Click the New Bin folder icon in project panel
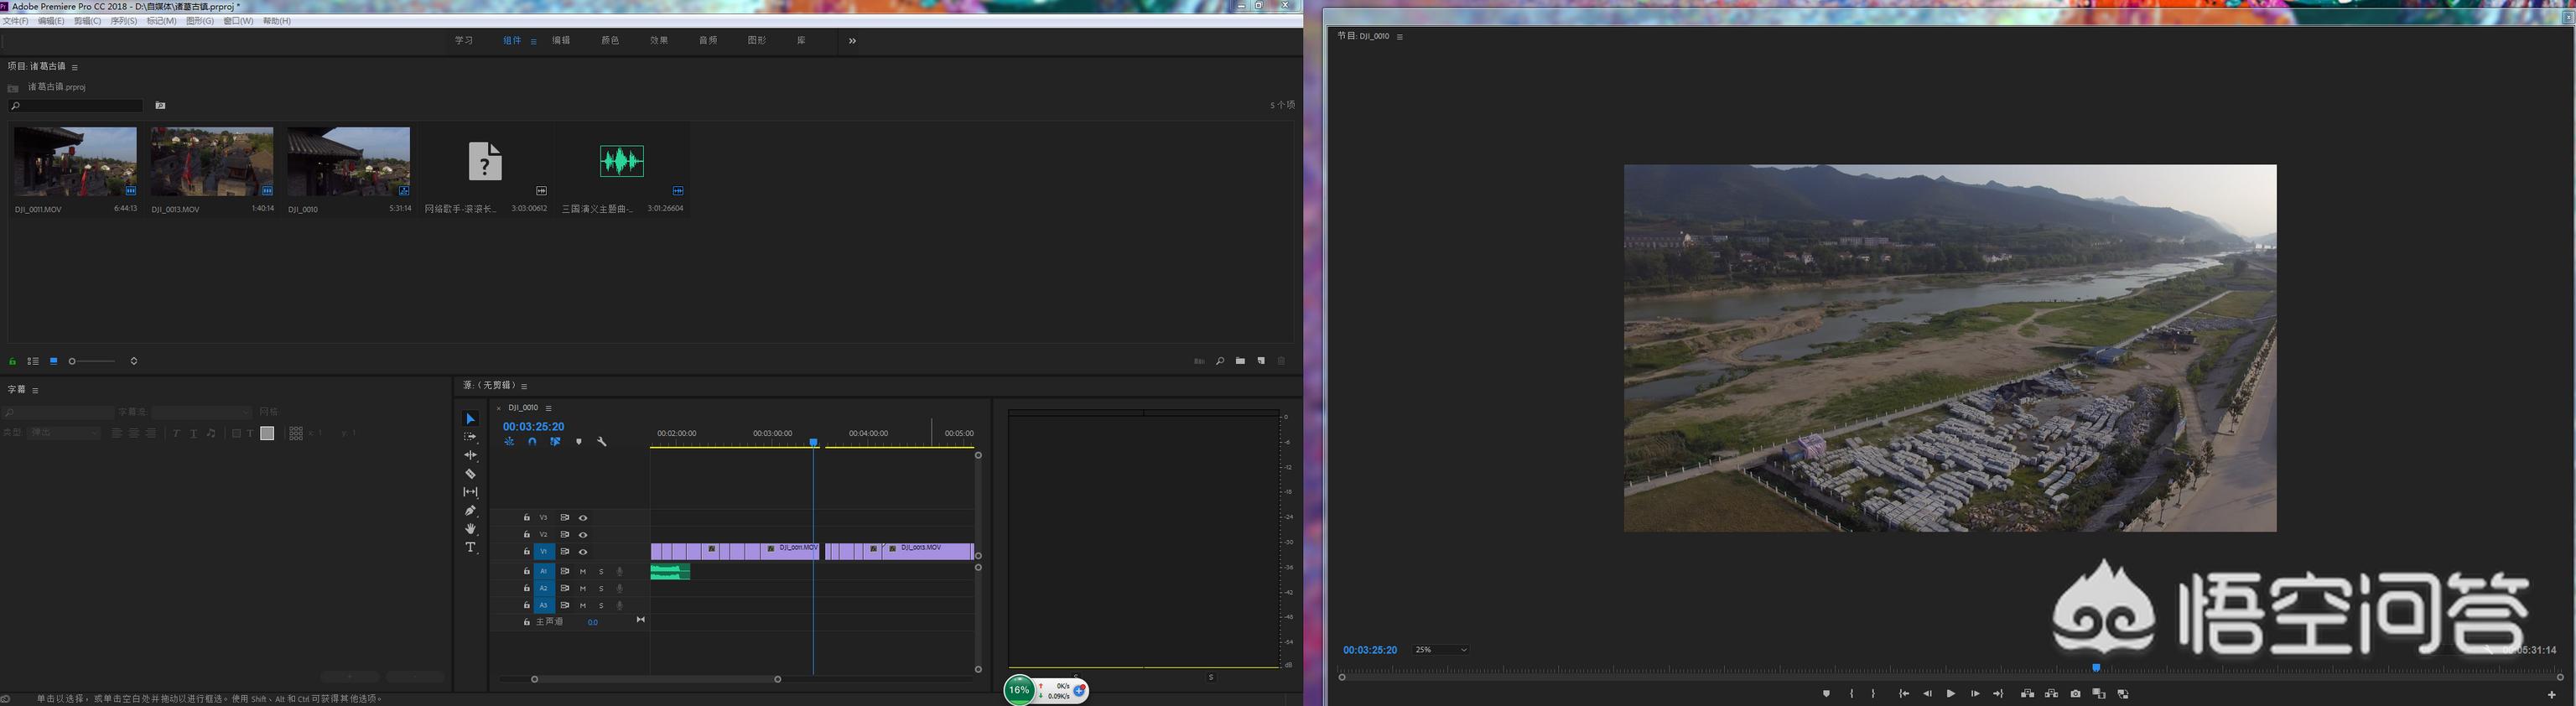This screenshot has height=706, width=2576. click(x=1240, y=361)
